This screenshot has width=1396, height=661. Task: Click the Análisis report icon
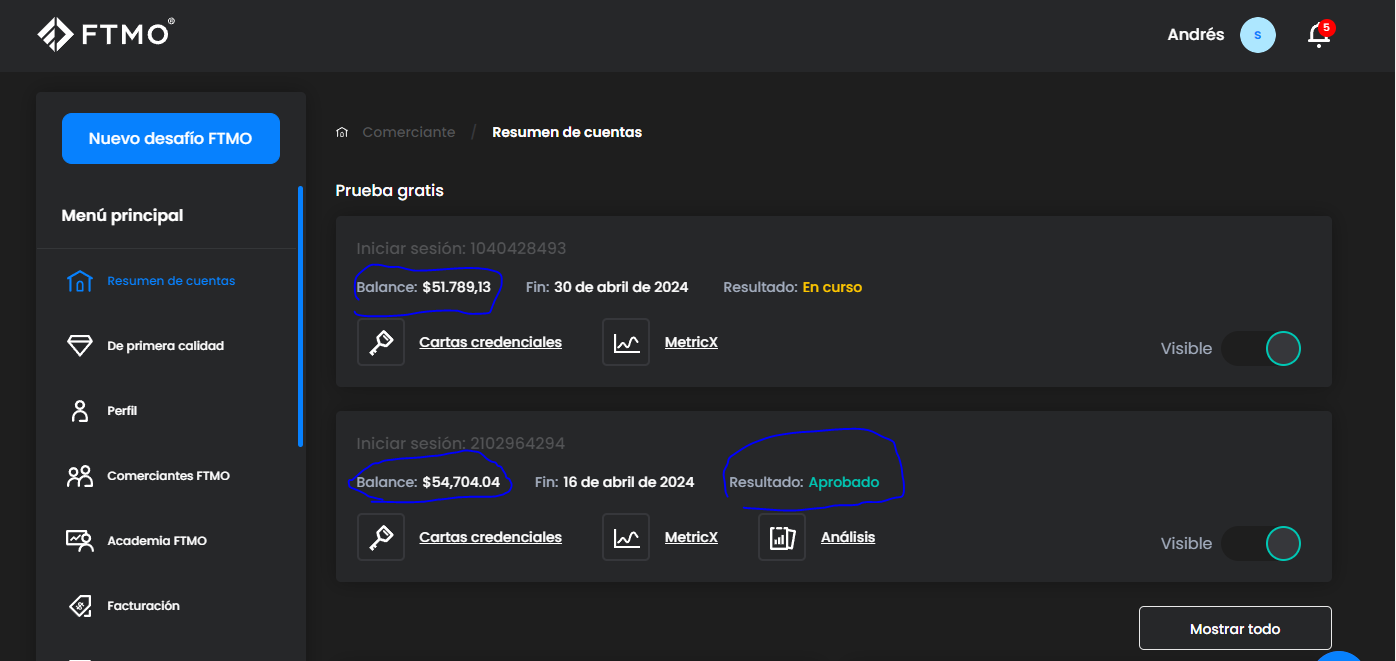point(782,537)
